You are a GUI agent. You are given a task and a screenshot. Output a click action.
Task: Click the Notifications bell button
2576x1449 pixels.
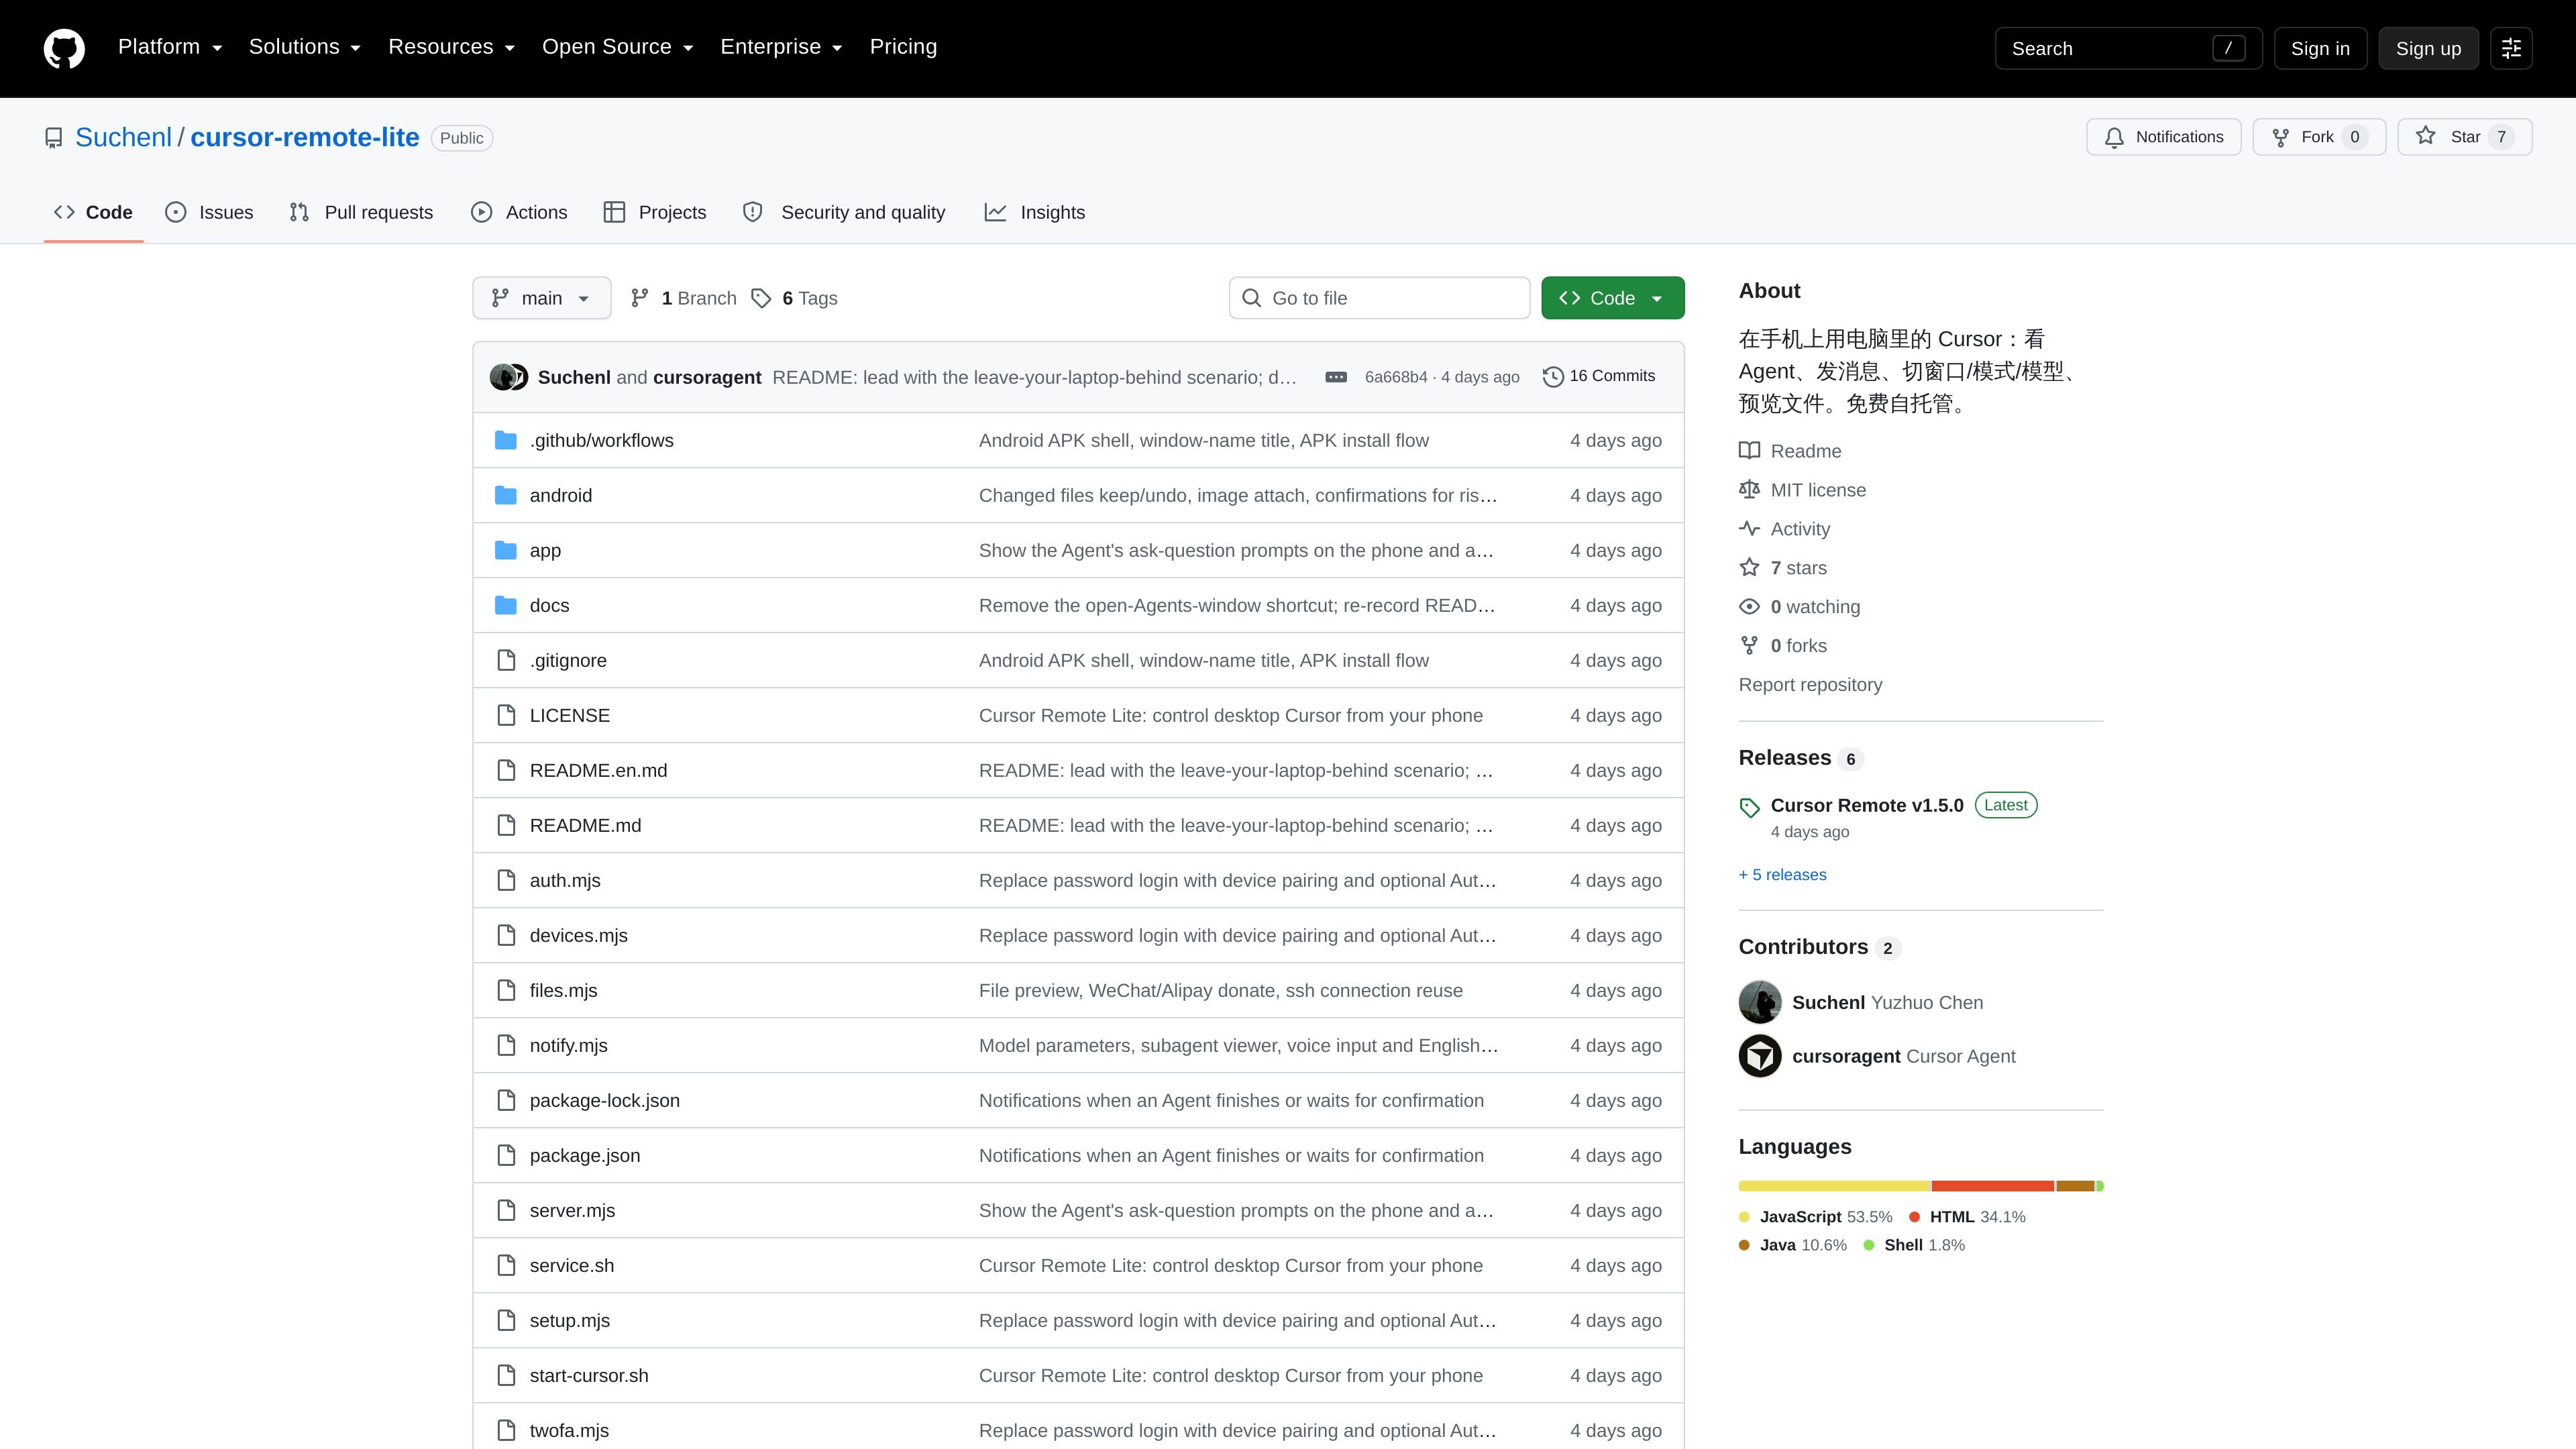click(2163, 137)
